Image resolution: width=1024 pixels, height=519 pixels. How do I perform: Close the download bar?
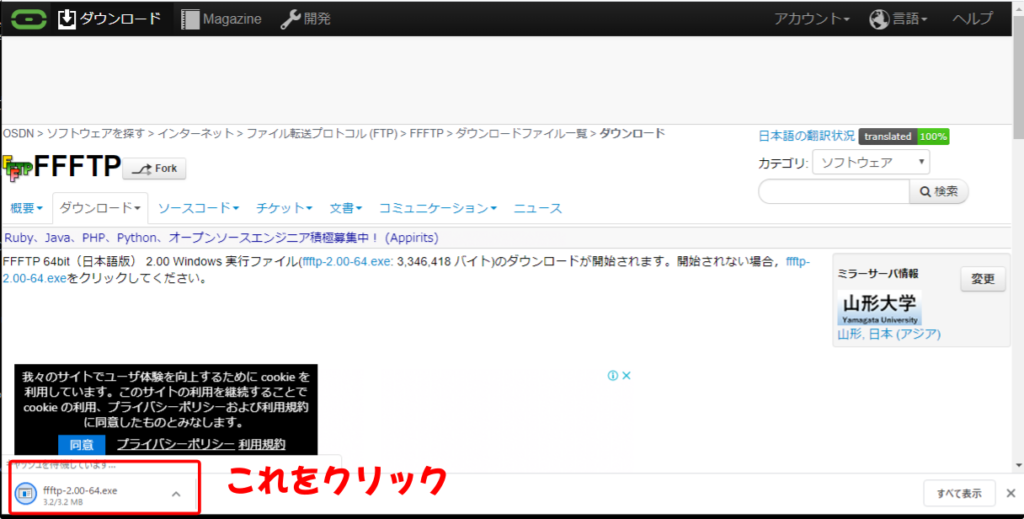1011,494
